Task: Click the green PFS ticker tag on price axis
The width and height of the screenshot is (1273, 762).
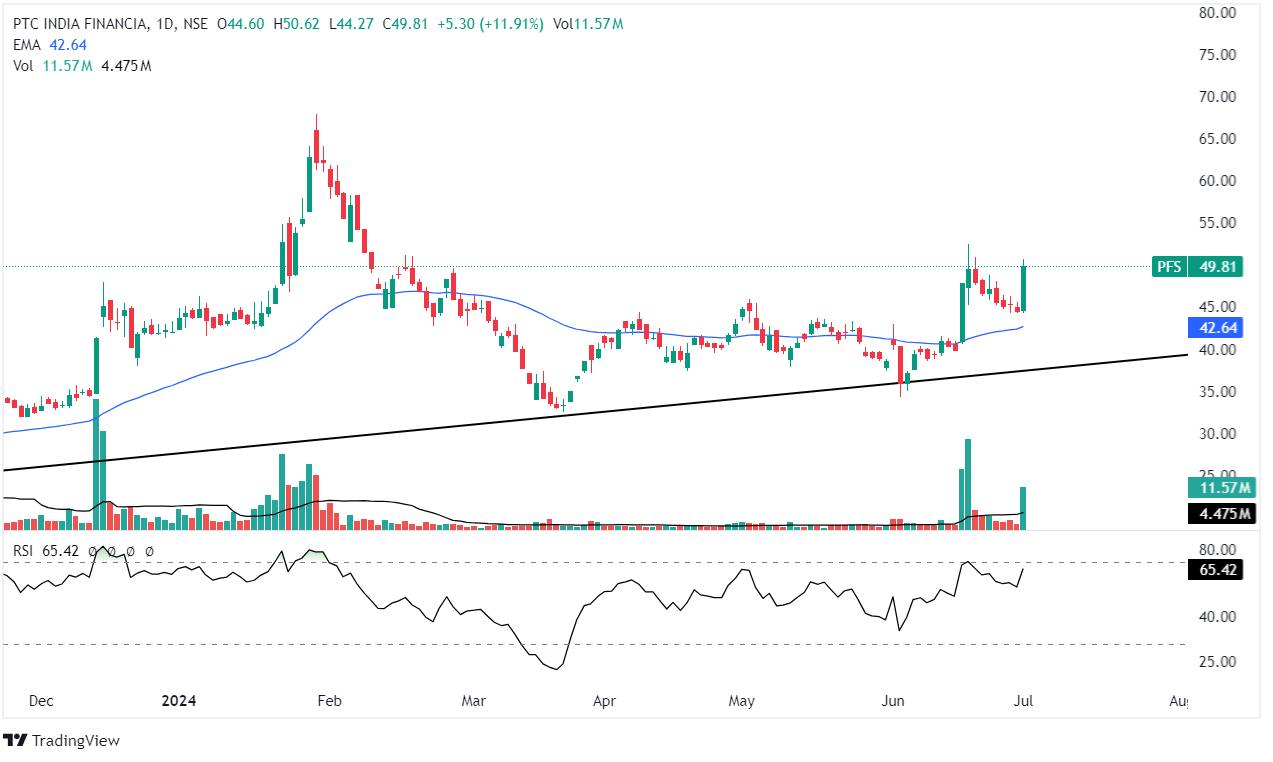Action: click(x=1167, y=266)
